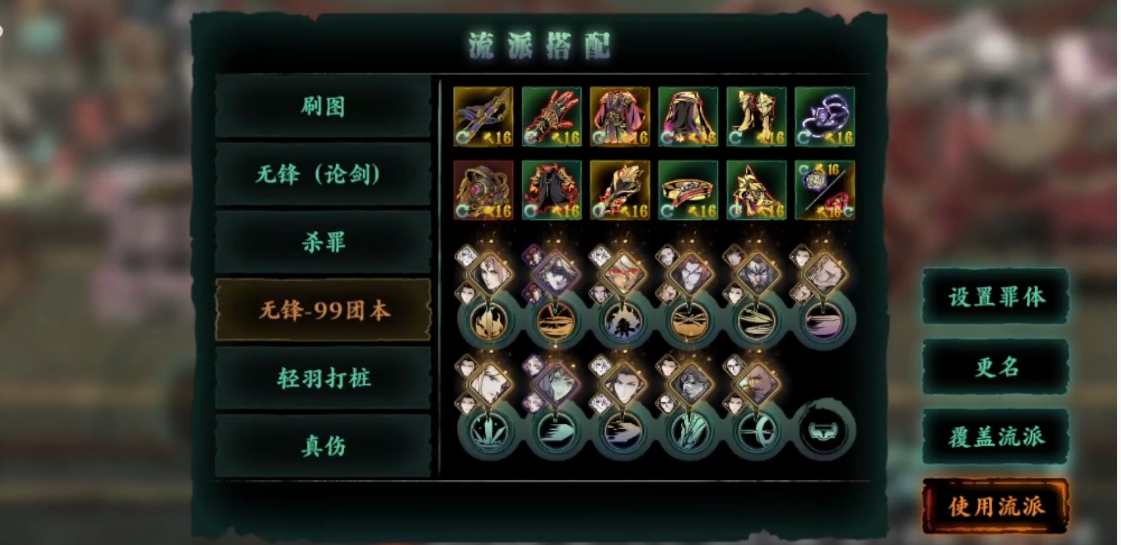Viewport: 1121px width, 545px height.
Task: Select the selected 无锋-99团本 preset
Action: 323,310
